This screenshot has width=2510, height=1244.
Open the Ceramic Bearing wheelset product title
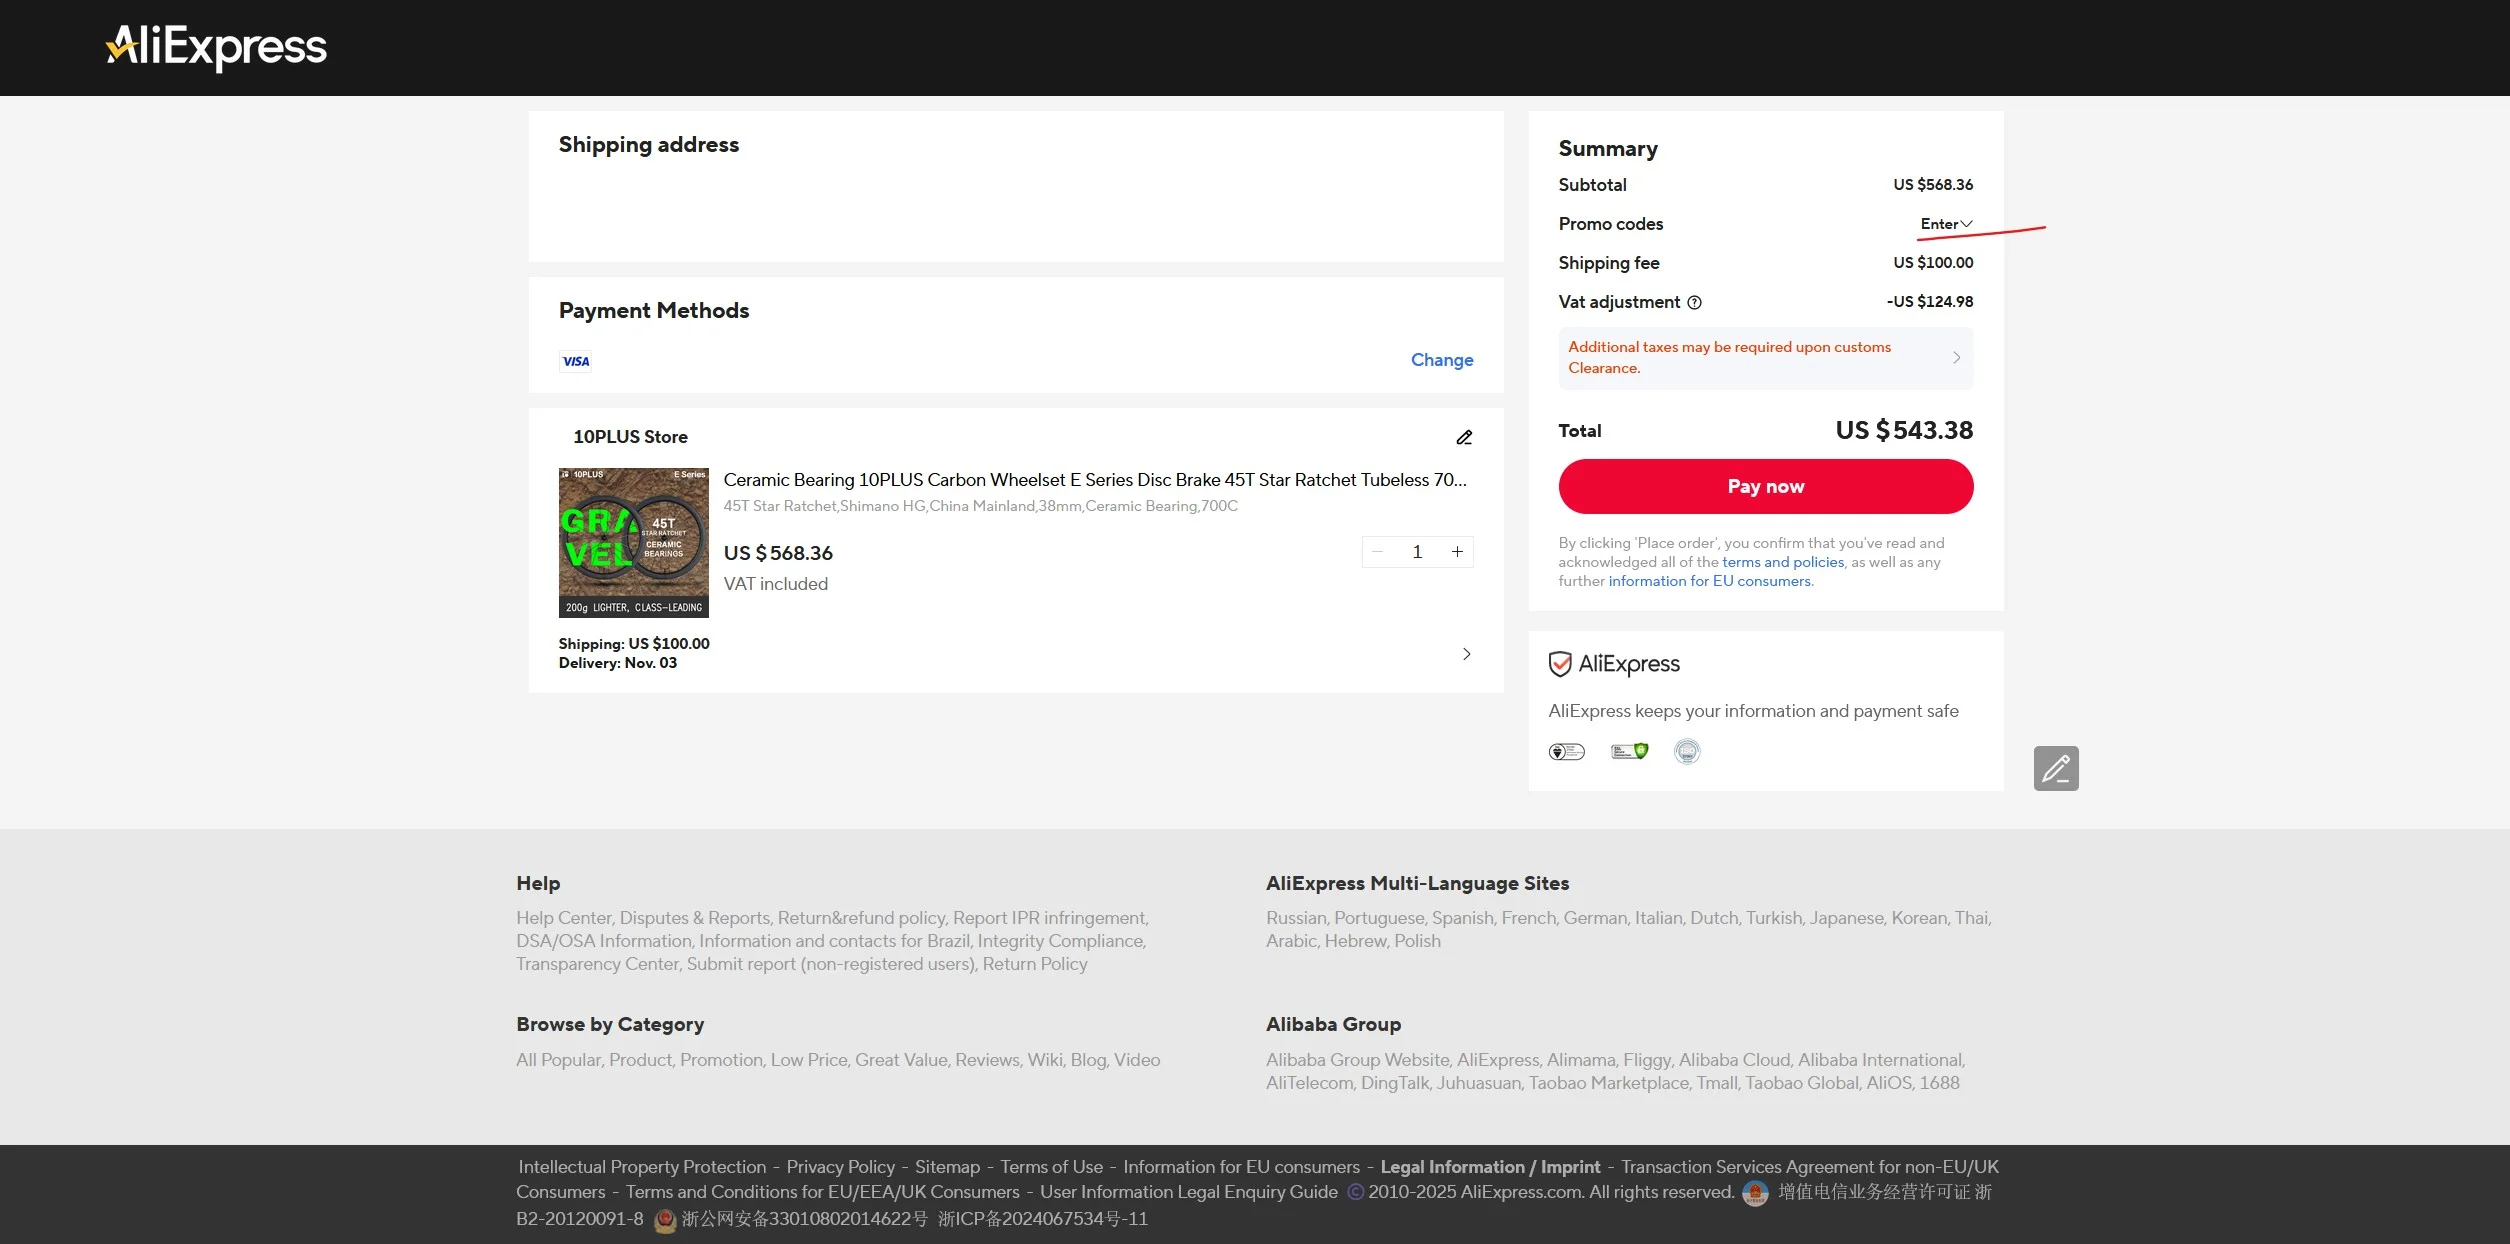1095,480
